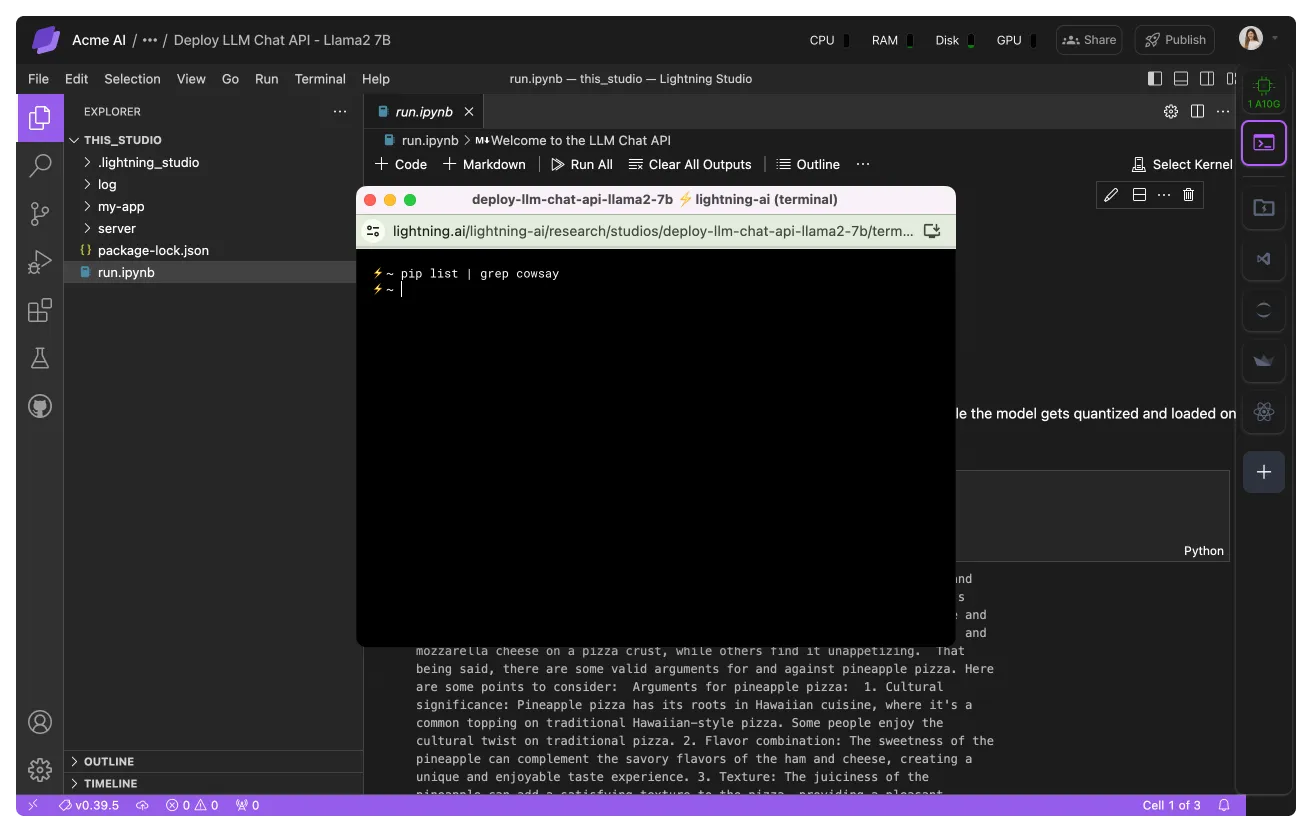This screenshot has height=832, width=1312.
Task: Open the Explorer view in activity bar
Action: pyautogui.click(x=40, y=118)
